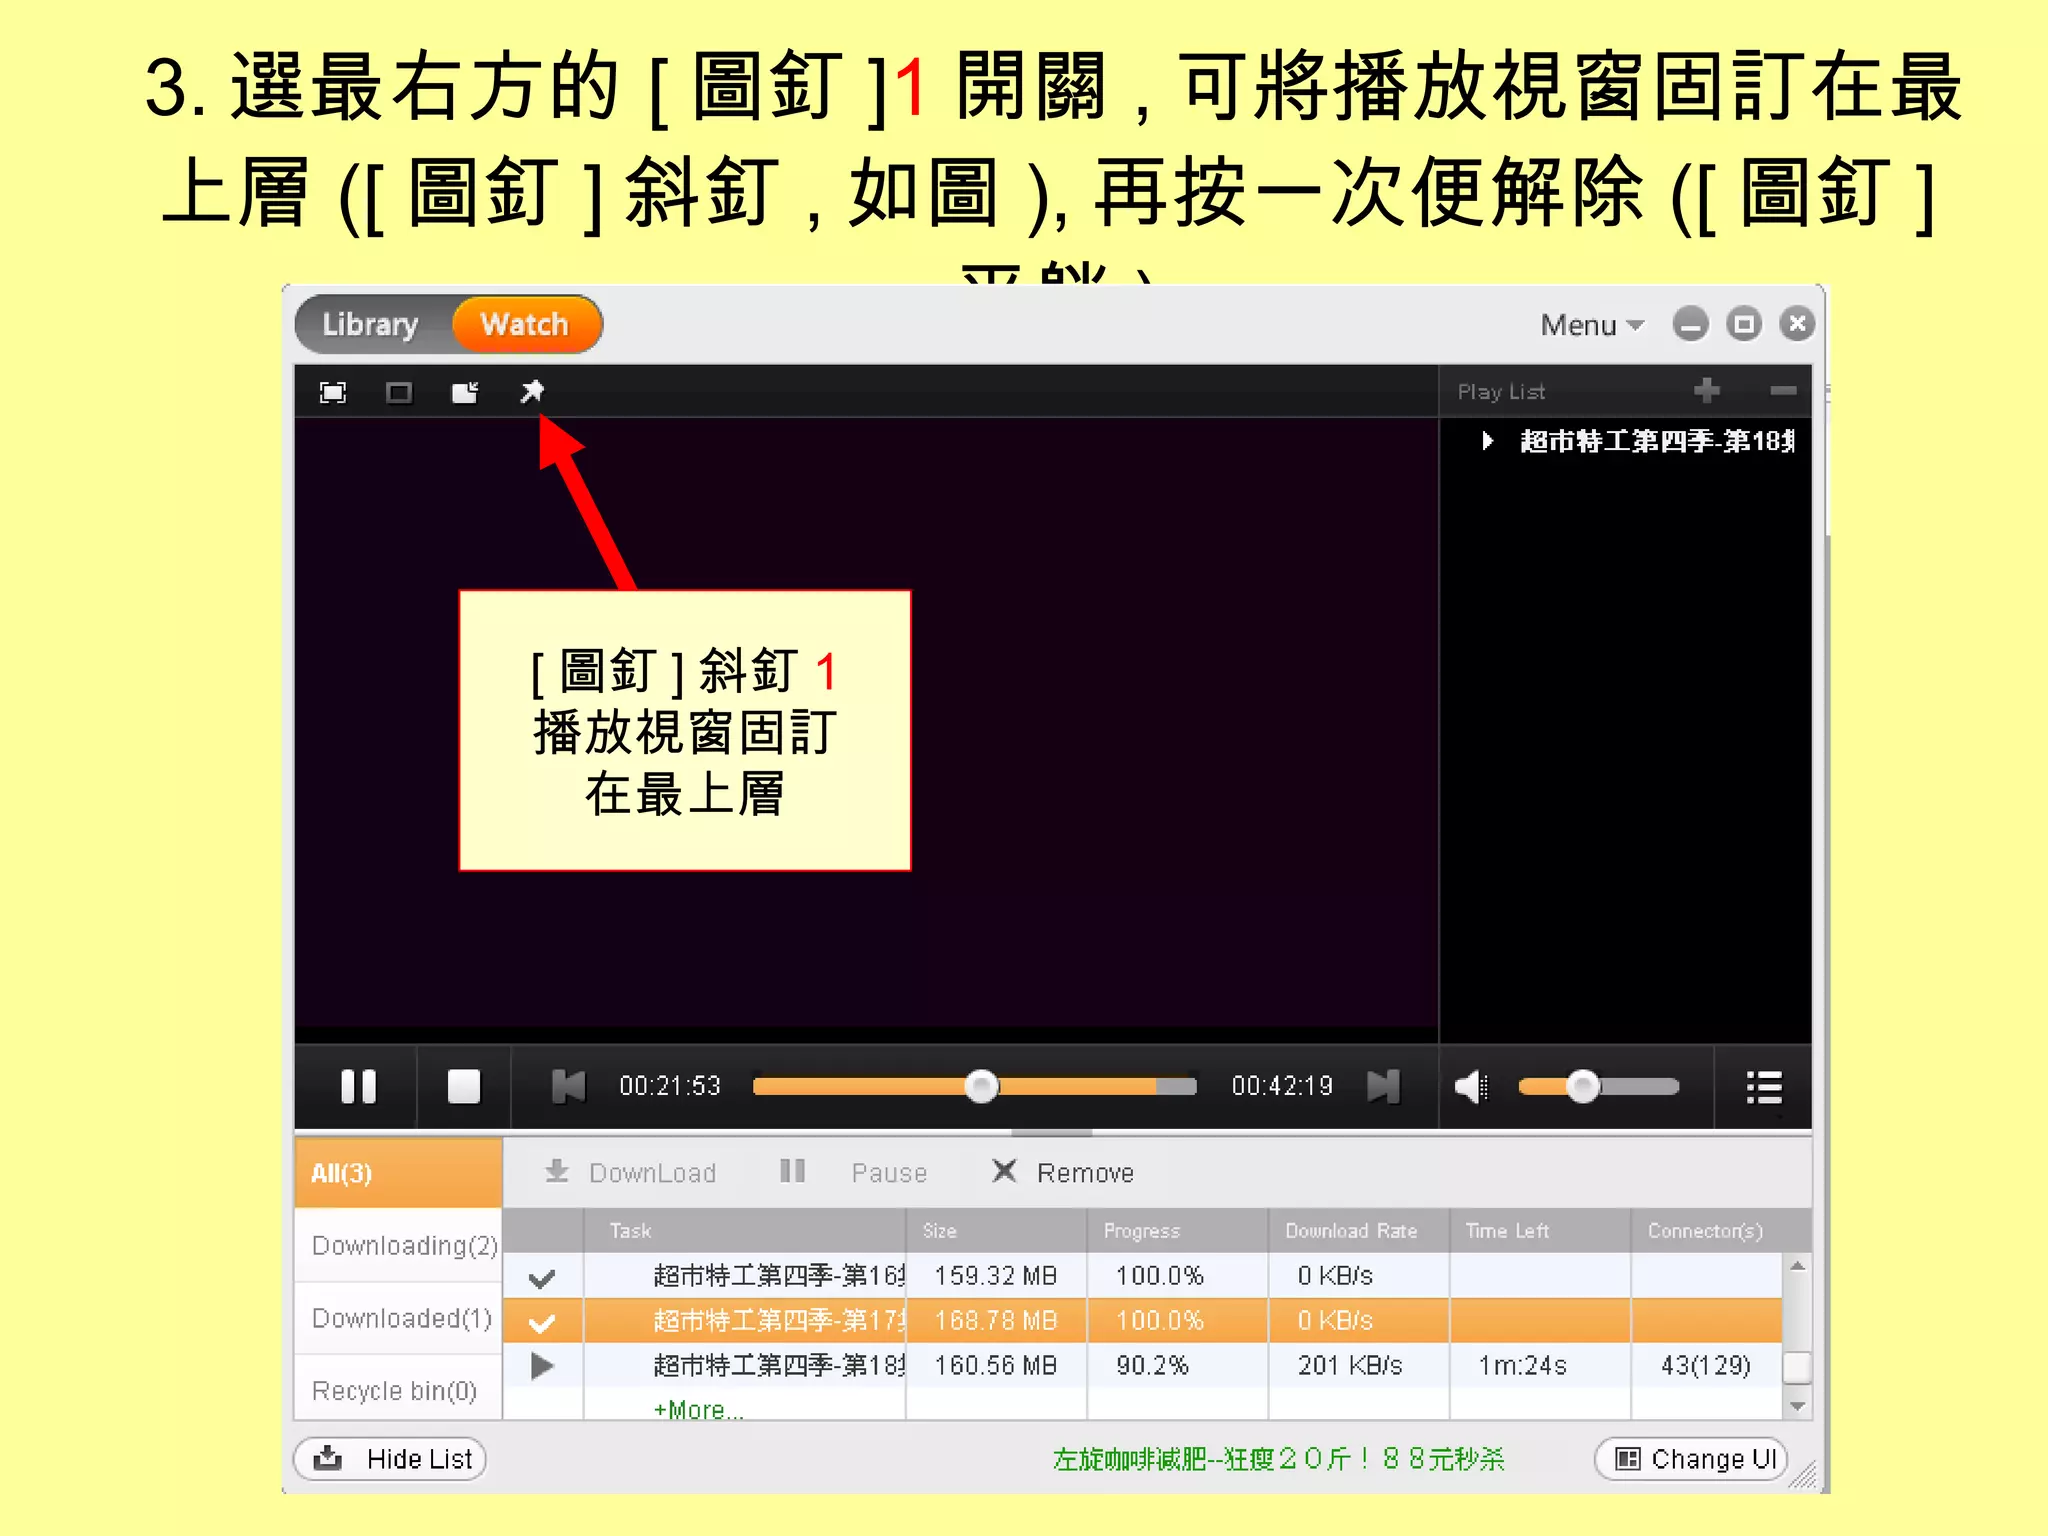Screen dimensions: 2048x1536
Task: Skip to previous track
Action: point(568,1086)
